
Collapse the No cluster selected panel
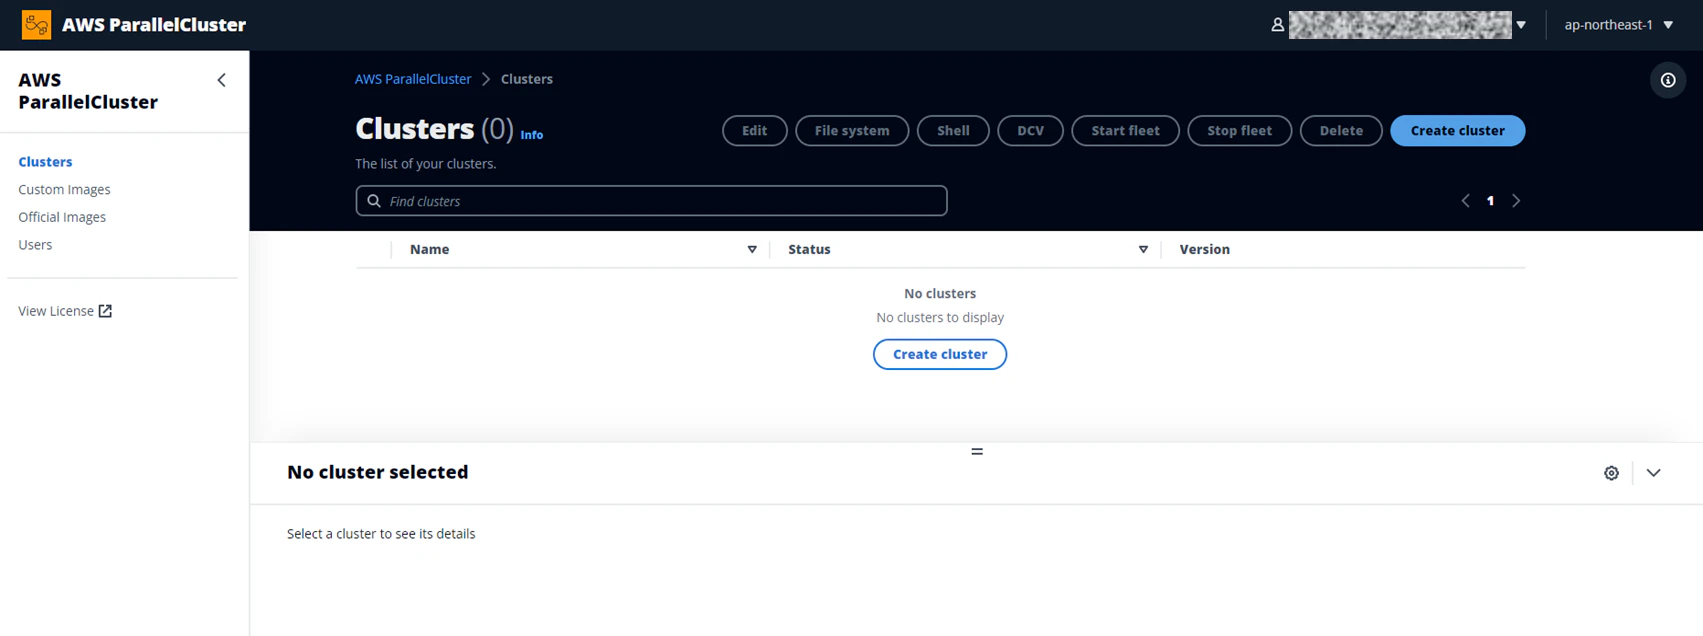tap(1653, 473)
